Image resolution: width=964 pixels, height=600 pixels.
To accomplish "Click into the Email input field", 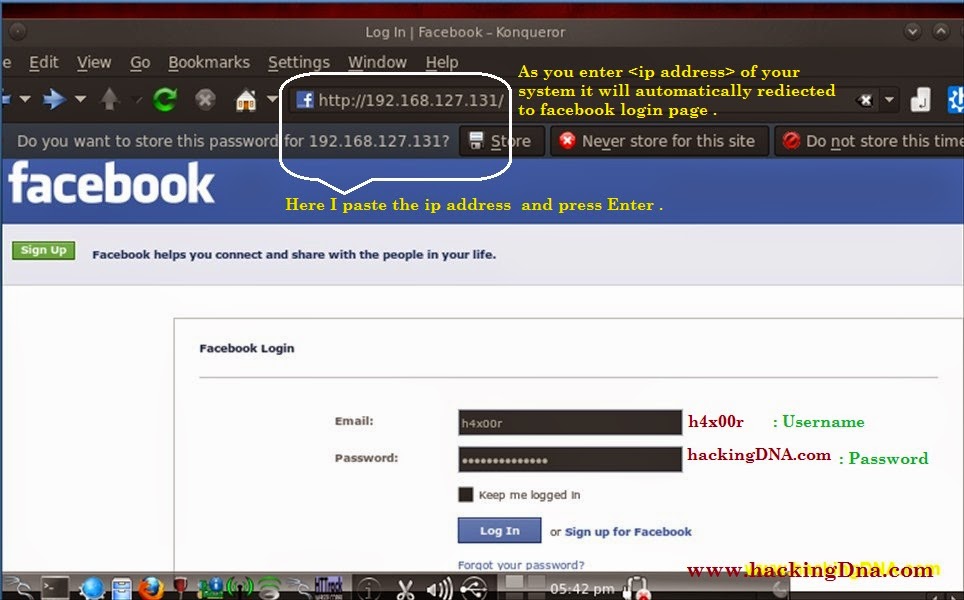I will coord(570,423).
